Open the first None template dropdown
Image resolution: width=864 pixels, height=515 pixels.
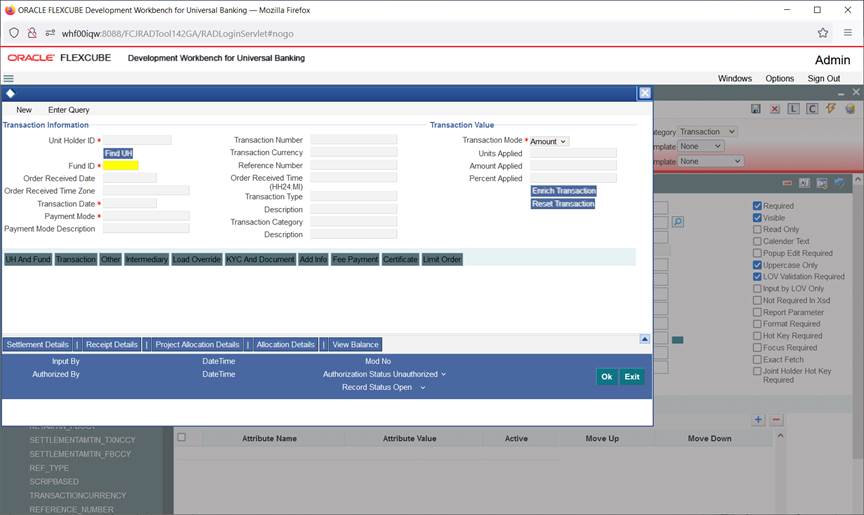coord(700,147)
